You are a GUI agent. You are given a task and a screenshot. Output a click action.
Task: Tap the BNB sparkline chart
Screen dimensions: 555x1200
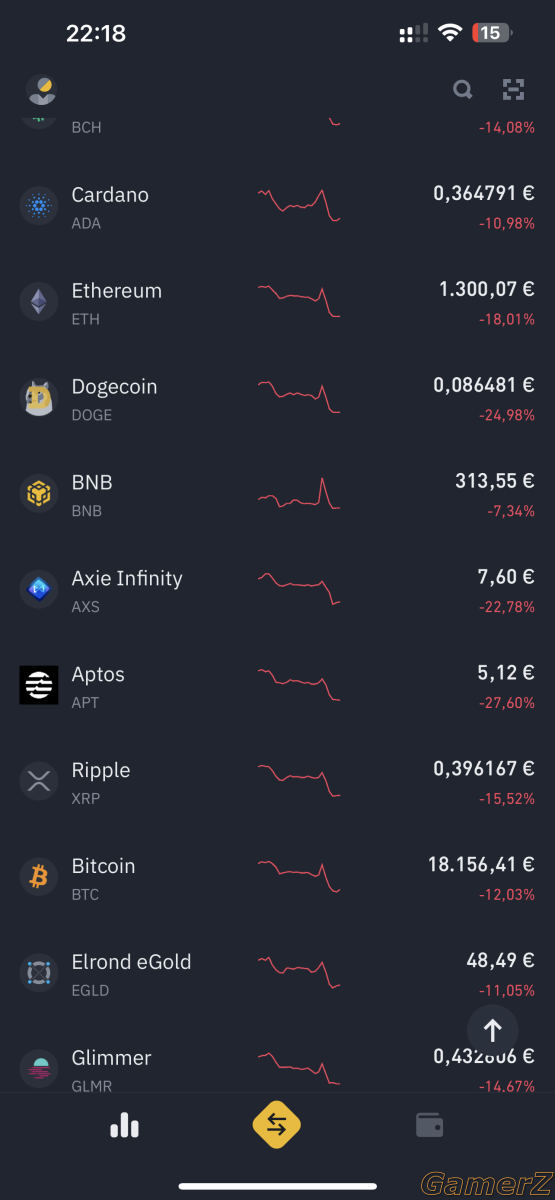click(299, 493)
